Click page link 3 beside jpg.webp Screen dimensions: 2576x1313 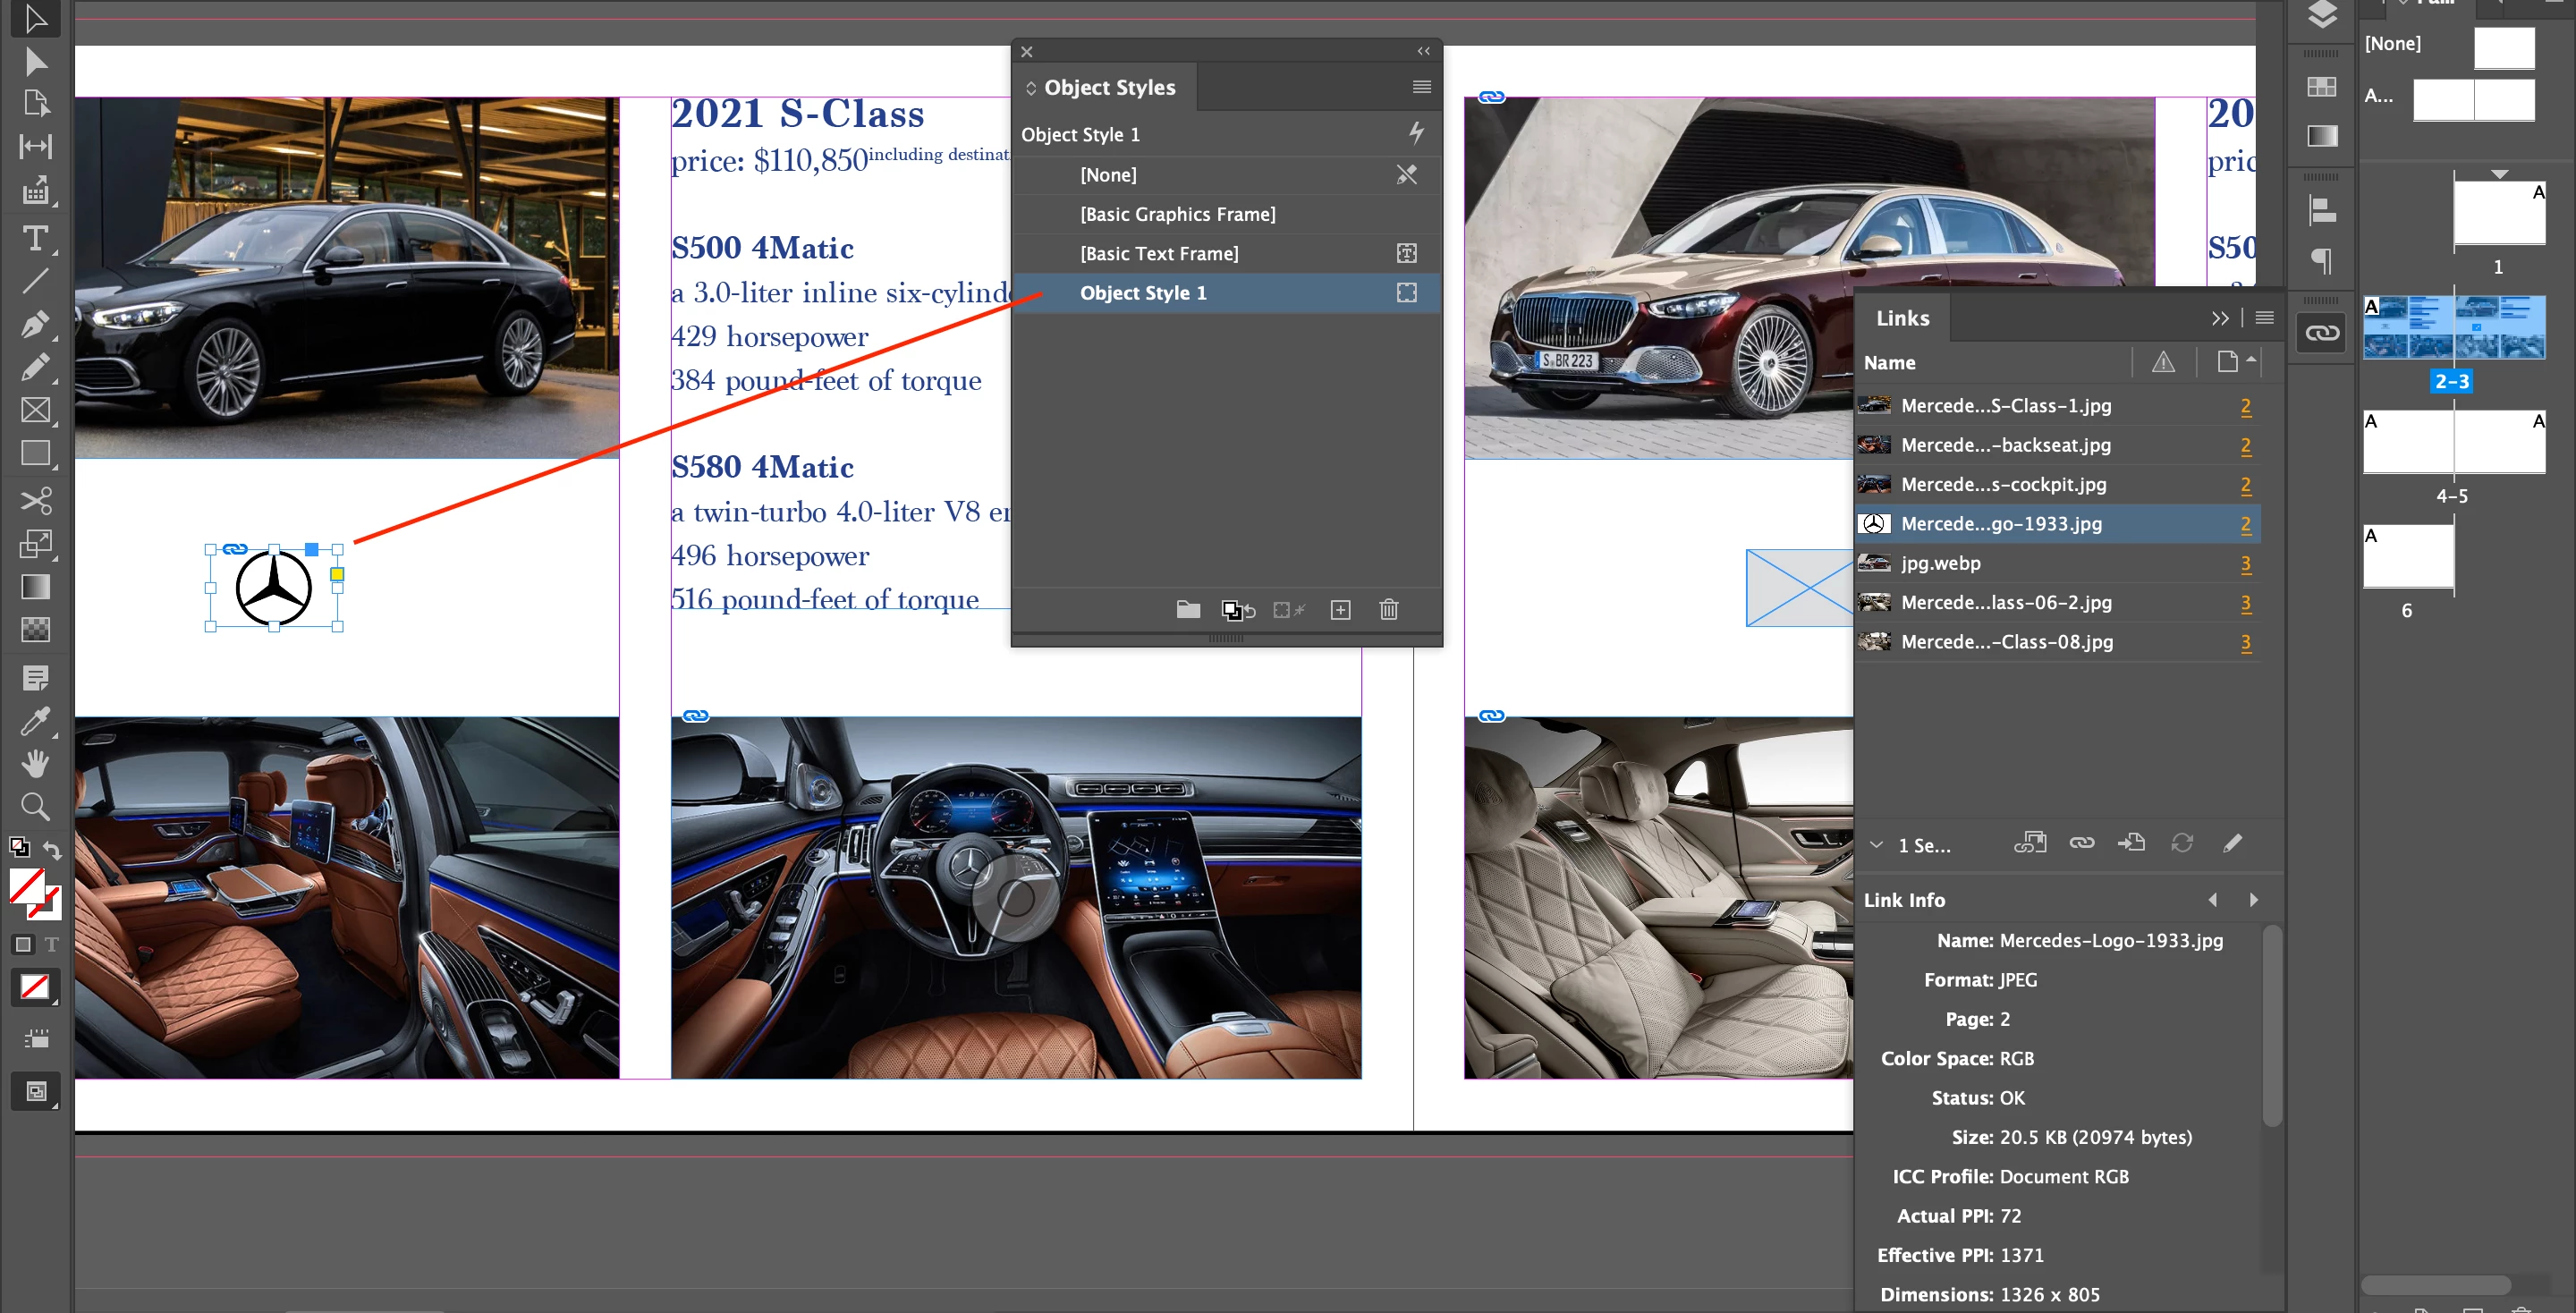[2245, 564]
